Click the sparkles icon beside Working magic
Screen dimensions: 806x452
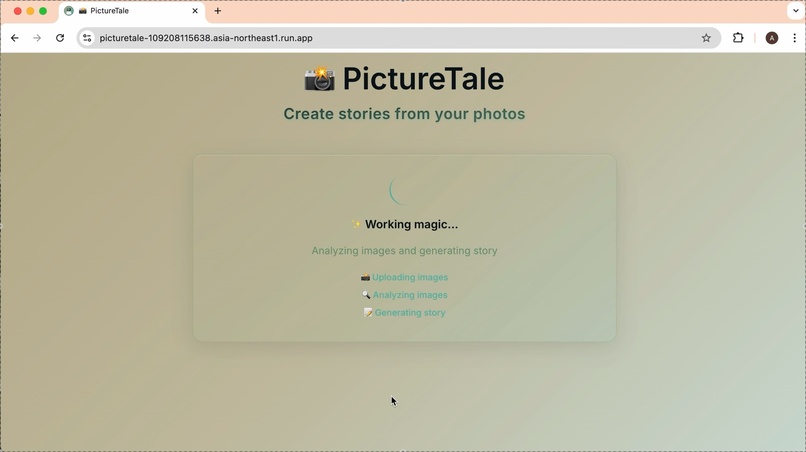pyautogui.click(x=356, y=224)
